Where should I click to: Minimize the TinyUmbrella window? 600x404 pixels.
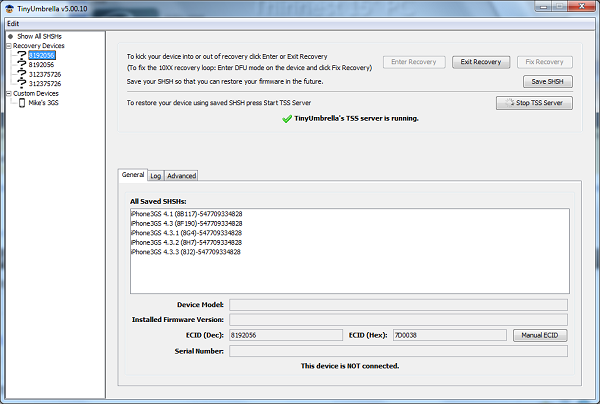click(x=543, y=7)
